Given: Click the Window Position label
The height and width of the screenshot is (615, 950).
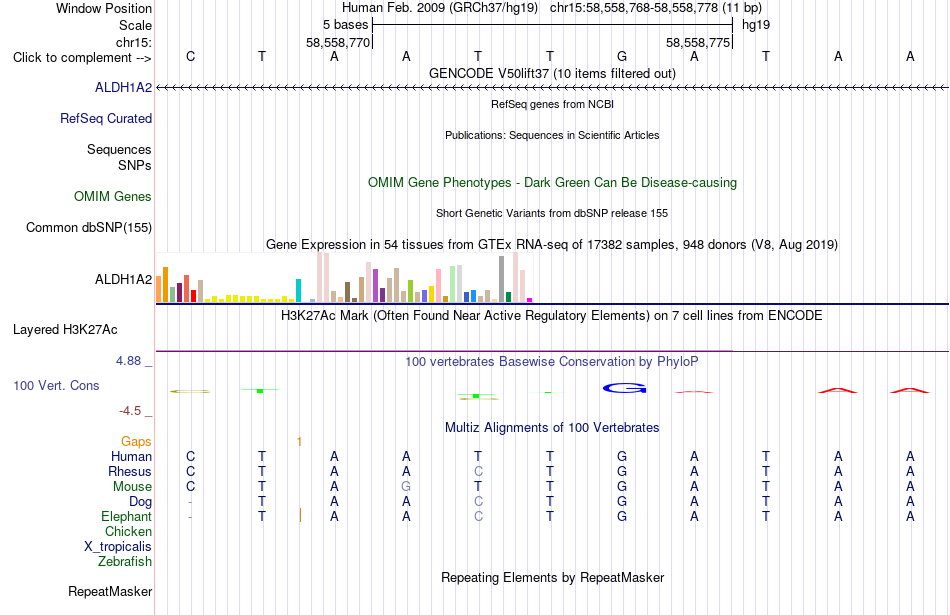Looking at the screenshot, I should tap(104, 8).
